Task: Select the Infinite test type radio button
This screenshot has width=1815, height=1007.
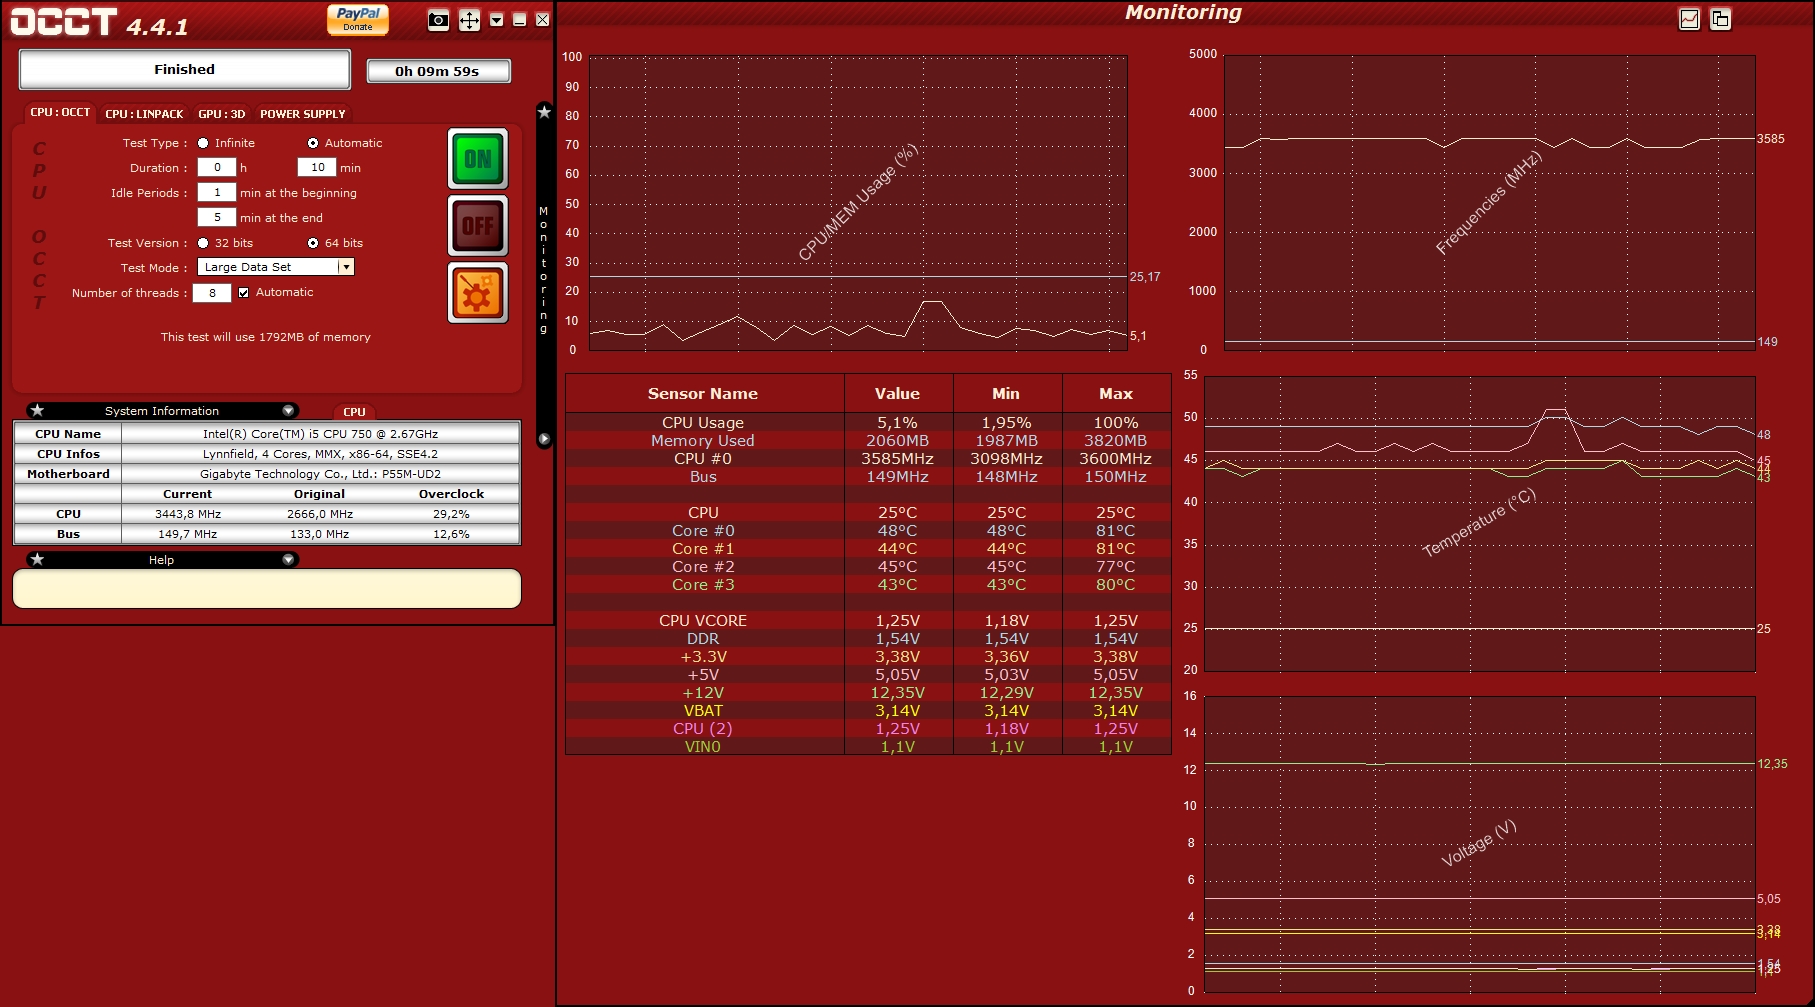Action: click(x=203, y=143)
